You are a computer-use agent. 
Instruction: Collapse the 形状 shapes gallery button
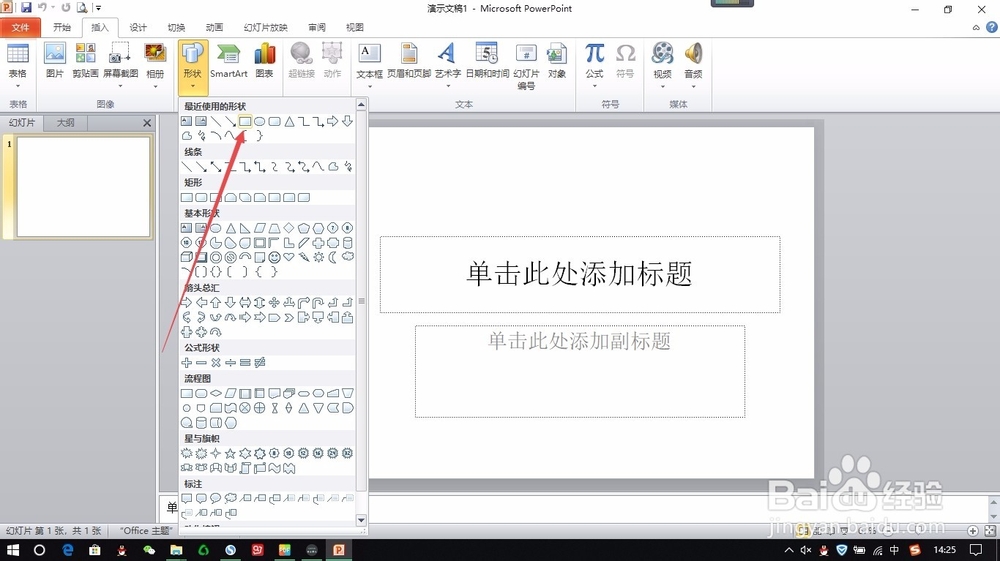click(x=193, y=66)
